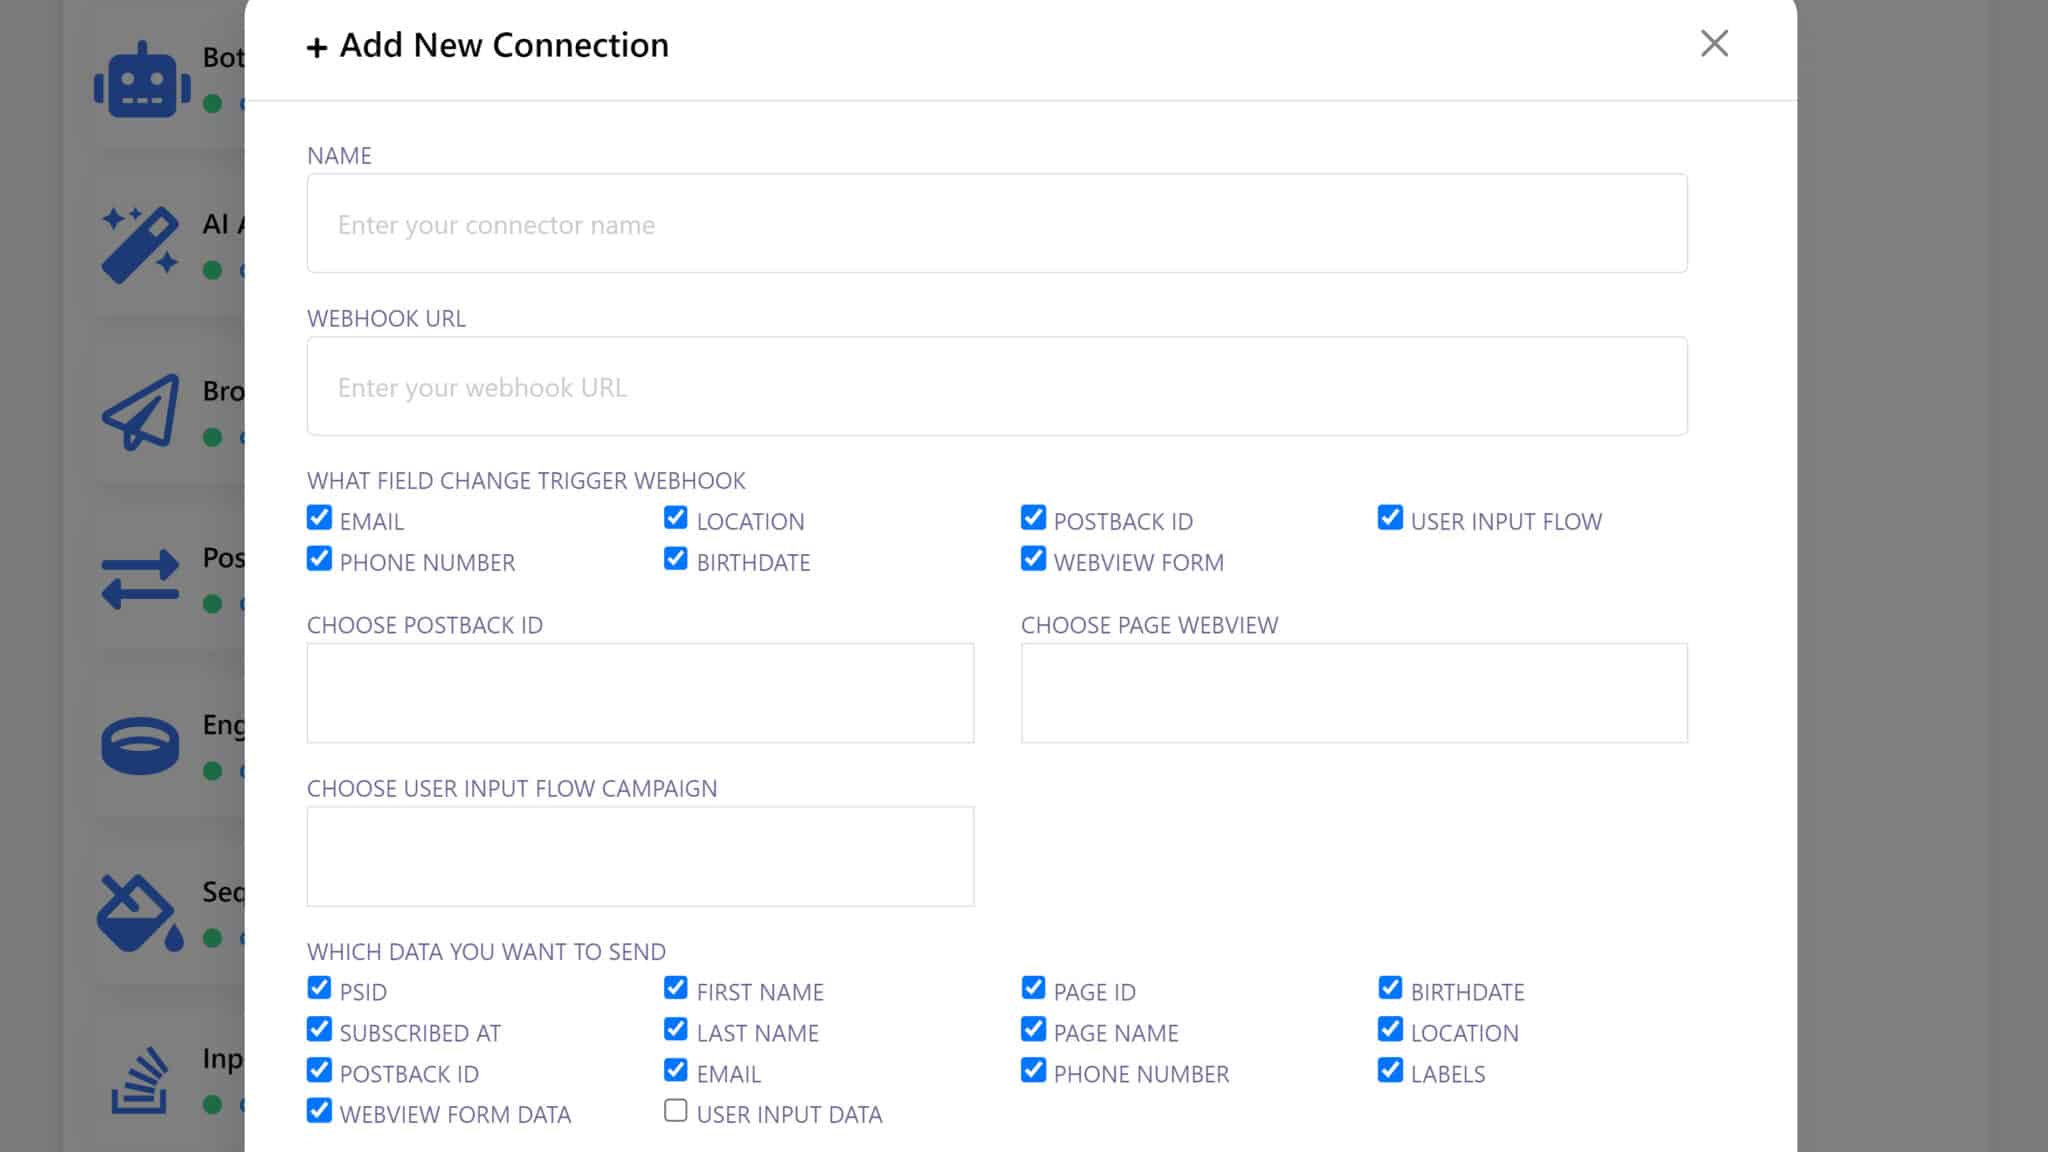Click the stack overflow Input icon
This screenshot has width=2048, height=1152.
tap(140, 1080)
